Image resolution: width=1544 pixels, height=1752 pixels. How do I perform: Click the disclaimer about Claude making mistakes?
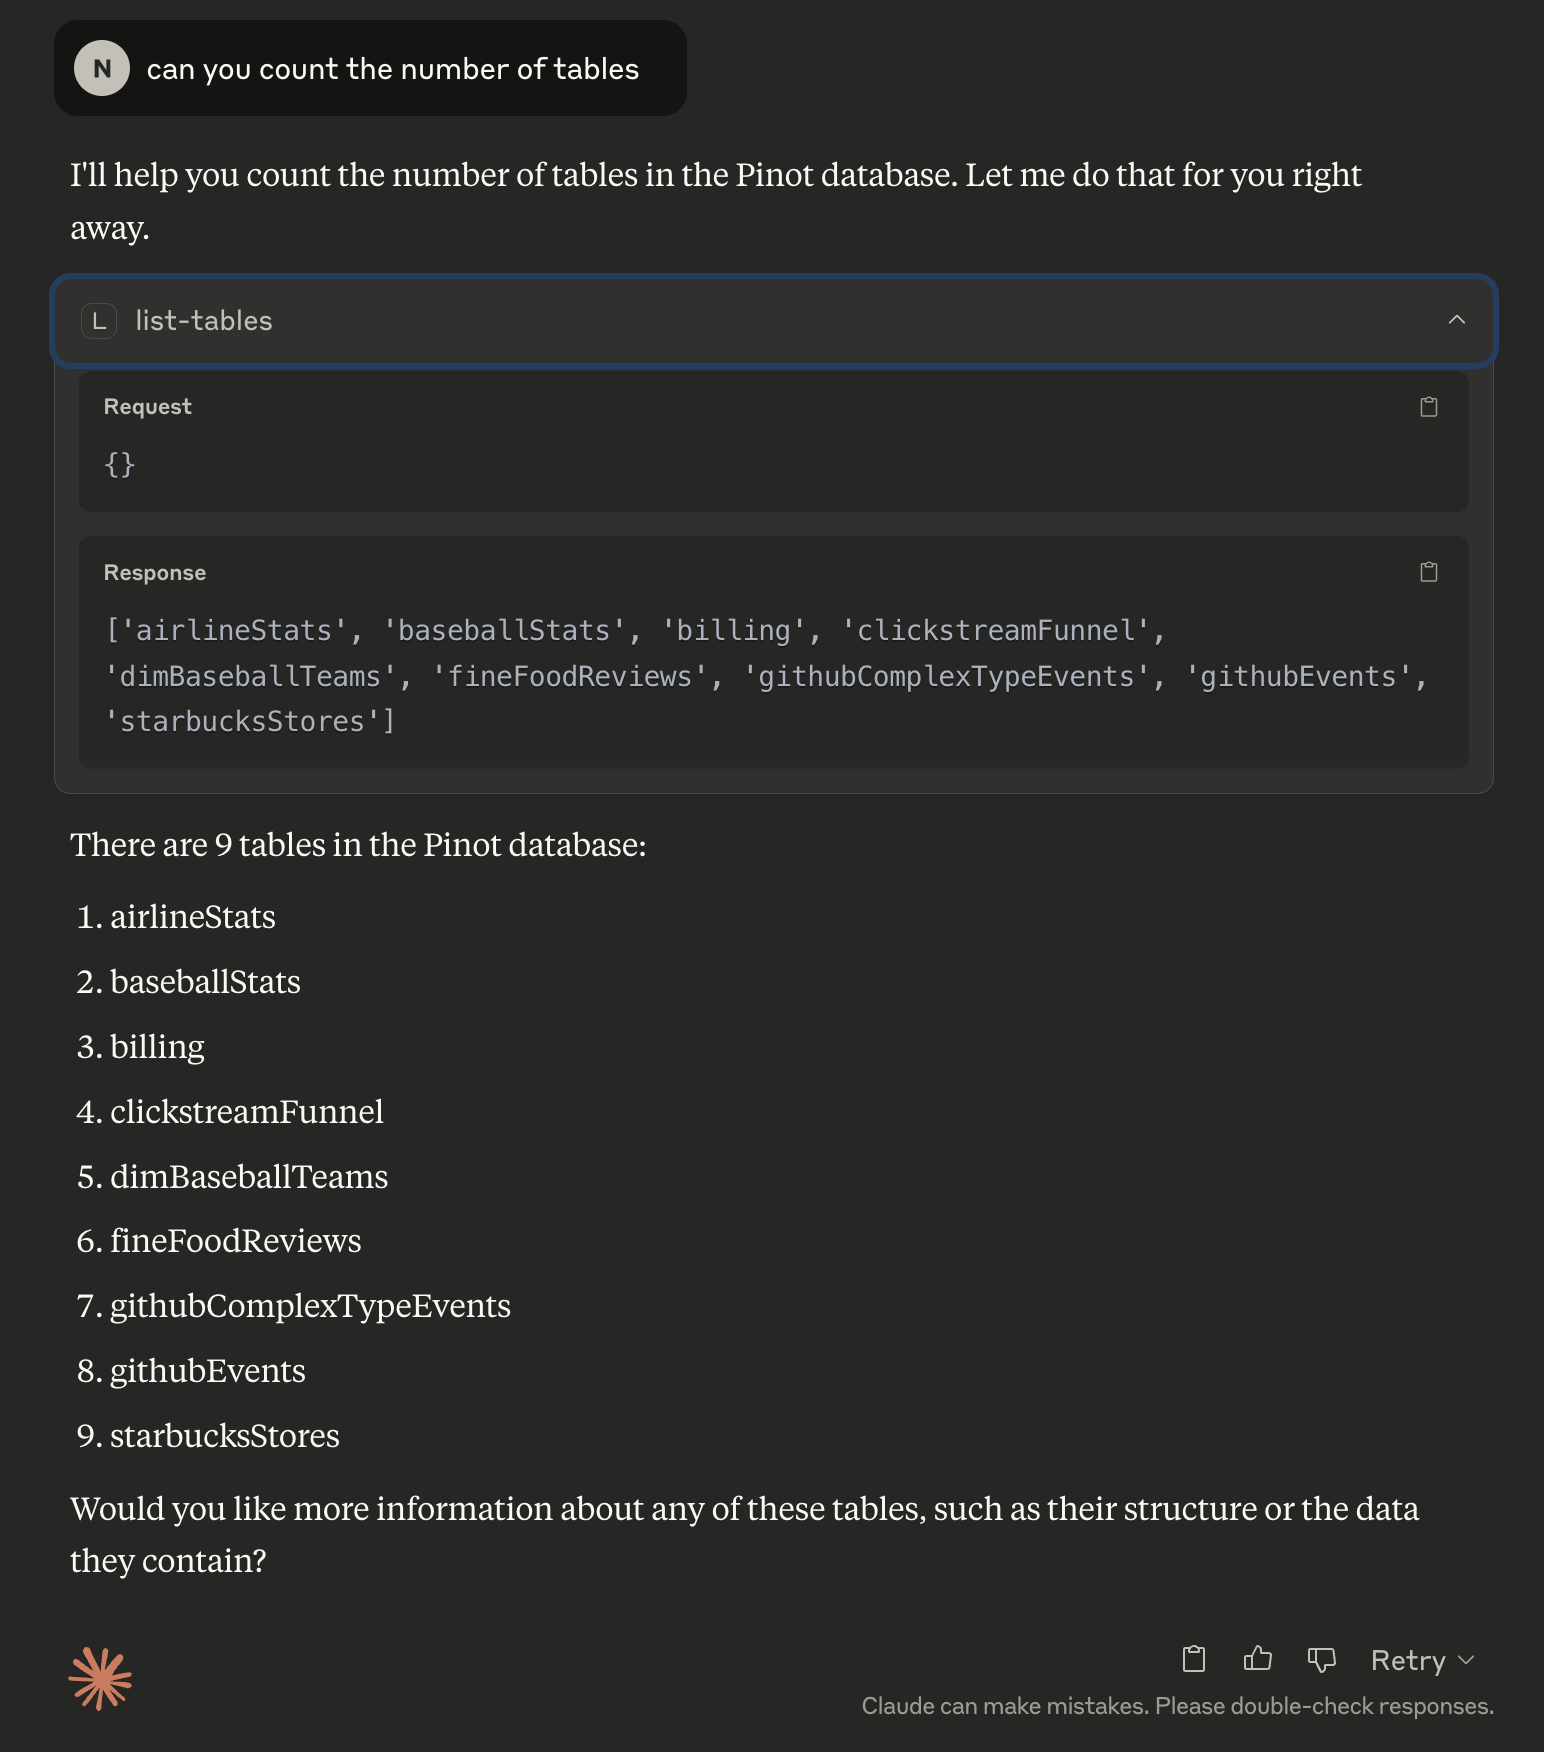[x=1177, y=1706]
